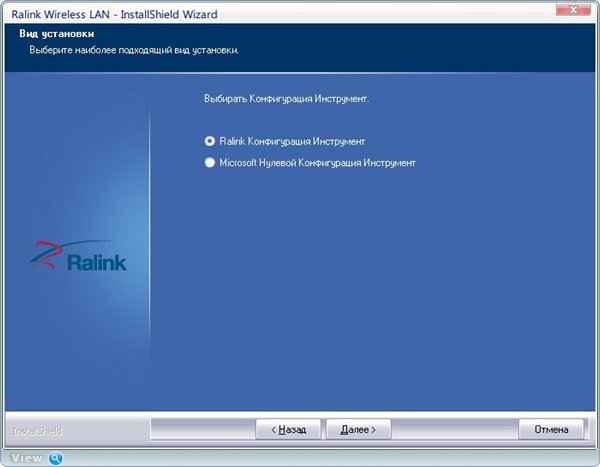Screen dimensions: 600x467
Task: Go back with the Назад button
Action: pos(288,429)
